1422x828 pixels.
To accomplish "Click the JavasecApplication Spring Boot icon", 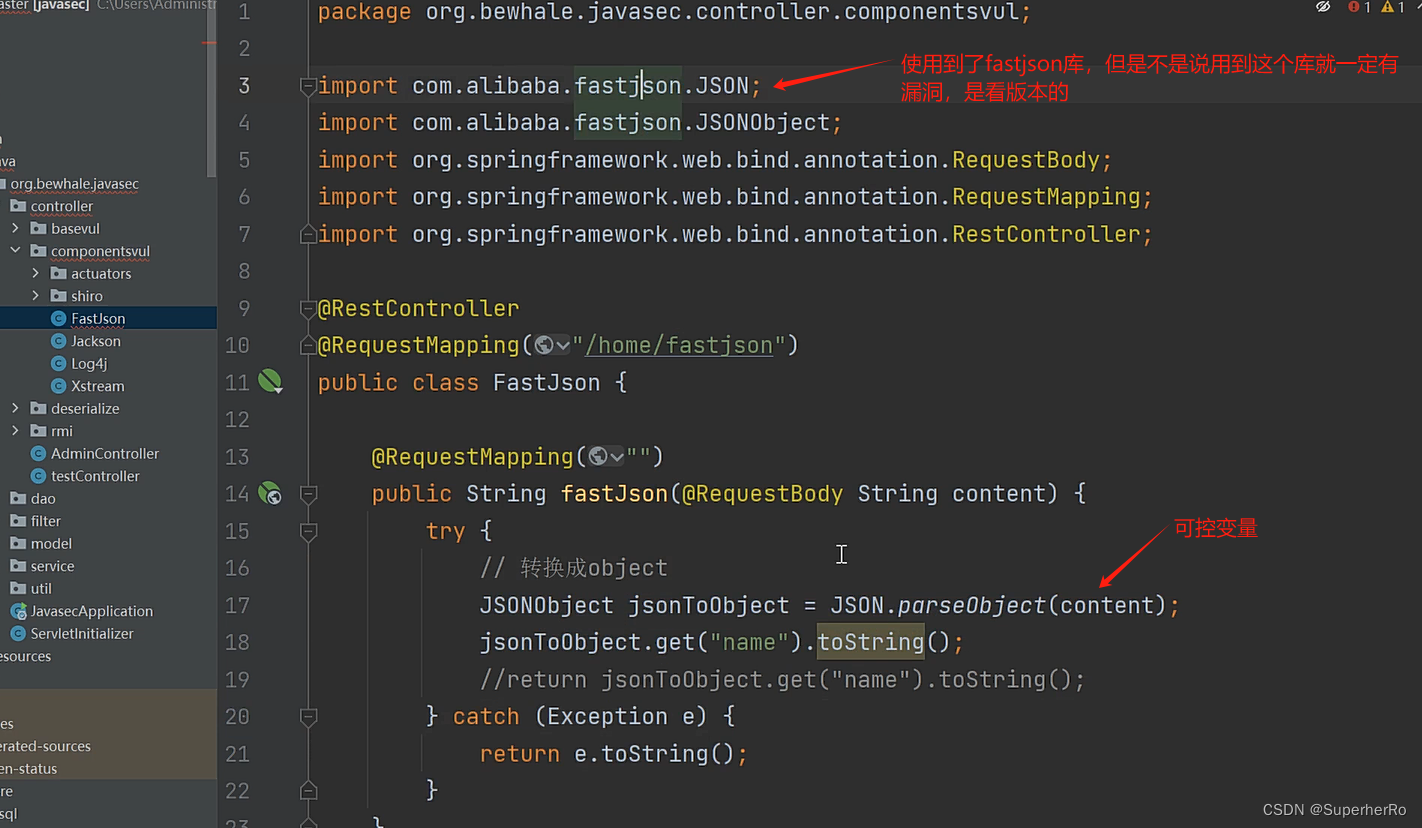I will click(x=18, y=611).
